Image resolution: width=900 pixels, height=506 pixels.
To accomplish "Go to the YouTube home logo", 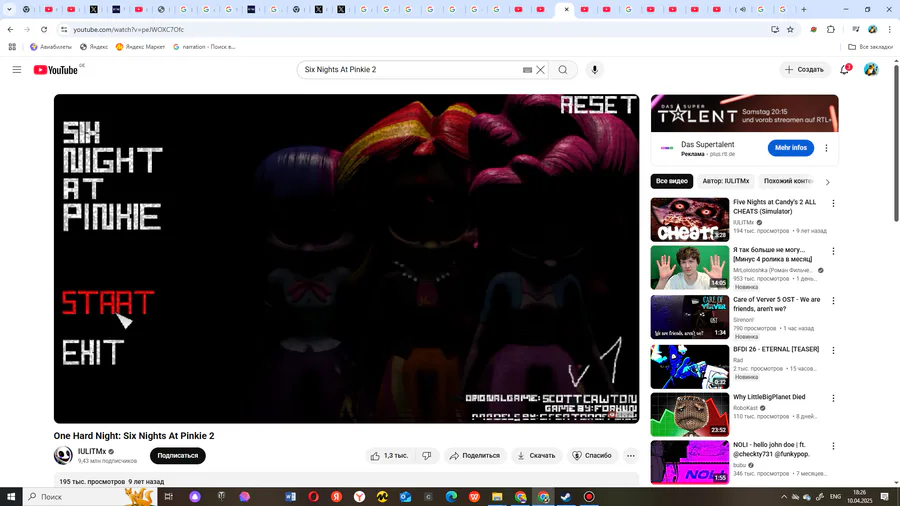I will point(56,70).
